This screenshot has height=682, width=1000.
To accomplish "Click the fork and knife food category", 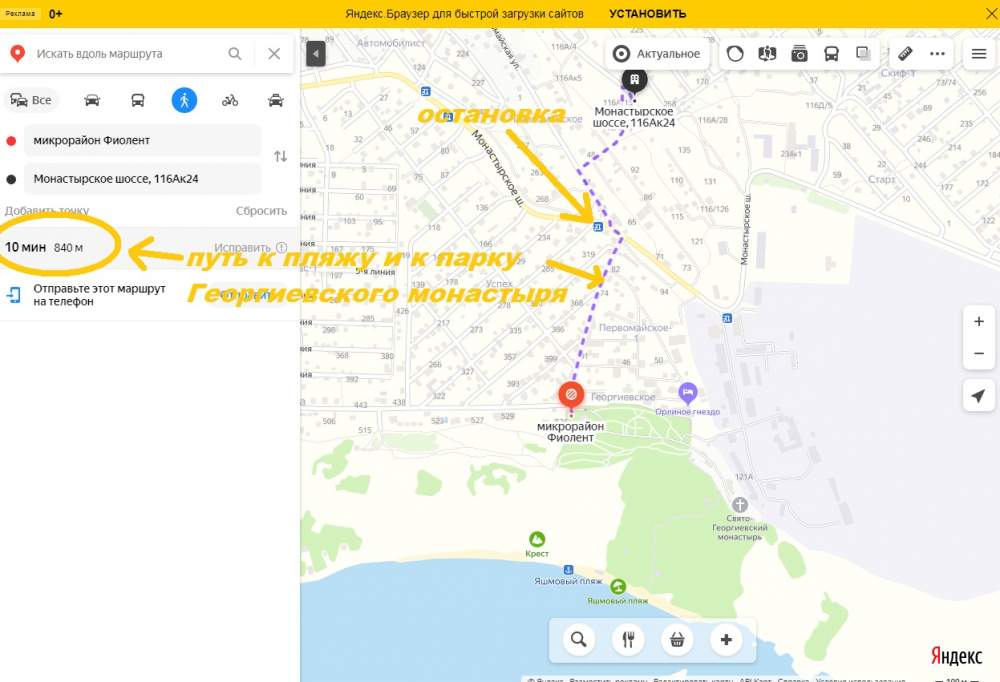I will [628, 639].
